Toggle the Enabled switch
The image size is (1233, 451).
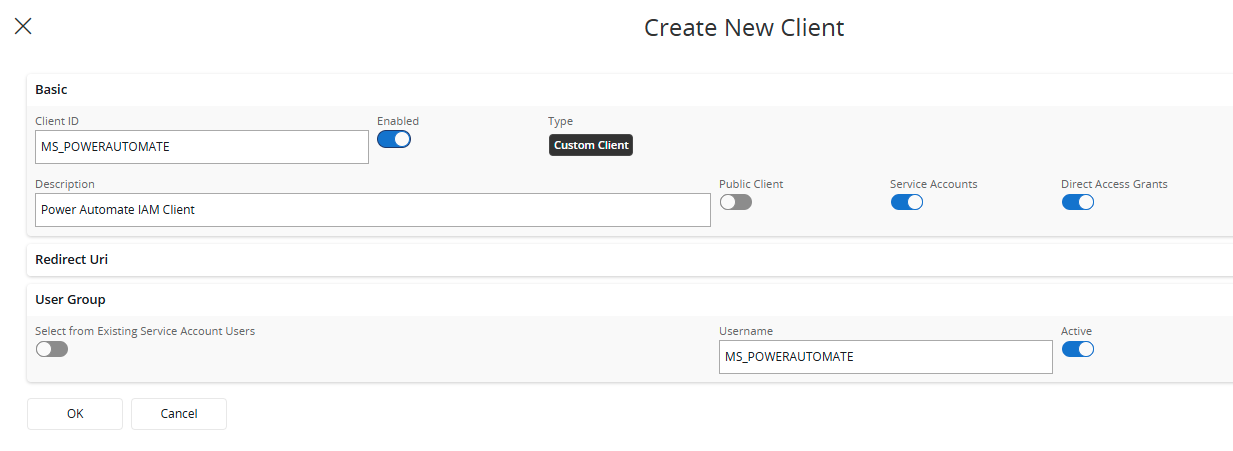pyautogui.click(x=394, y=139)
